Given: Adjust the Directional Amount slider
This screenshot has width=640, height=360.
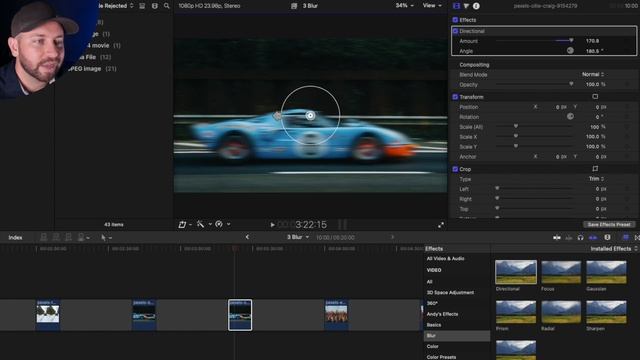Looking at the screenshot, I should tap(571, 40).
